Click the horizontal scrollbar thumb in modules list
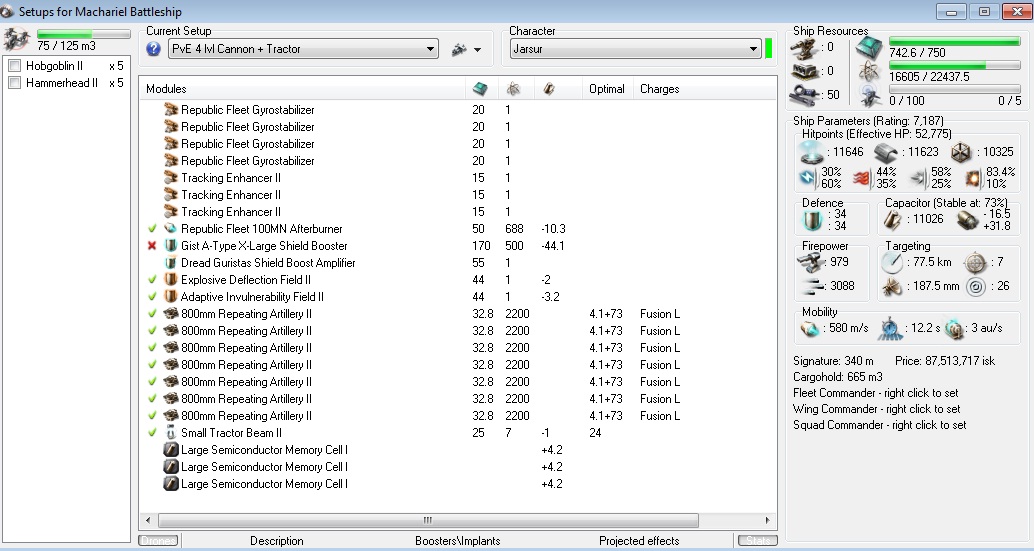This screenshot has width=1034, height=551. point(428,520)
